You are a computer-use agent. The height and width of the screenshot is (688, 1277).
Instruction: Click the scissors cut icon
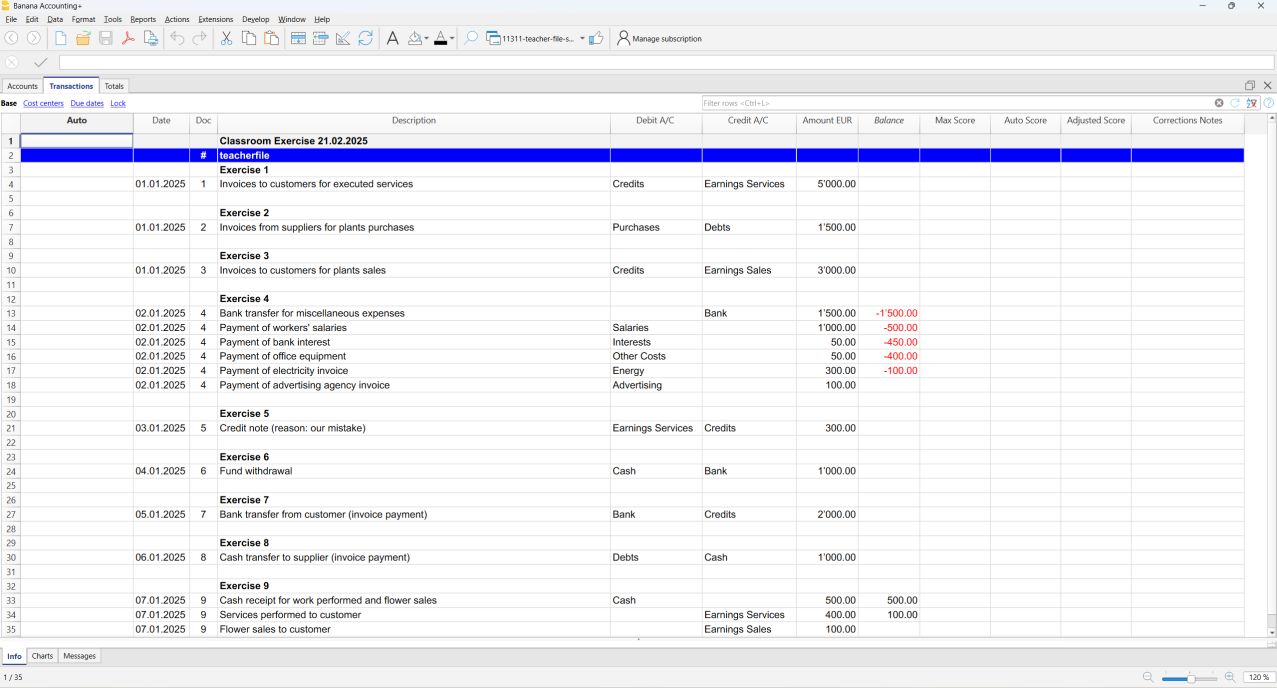coord(226,38)
